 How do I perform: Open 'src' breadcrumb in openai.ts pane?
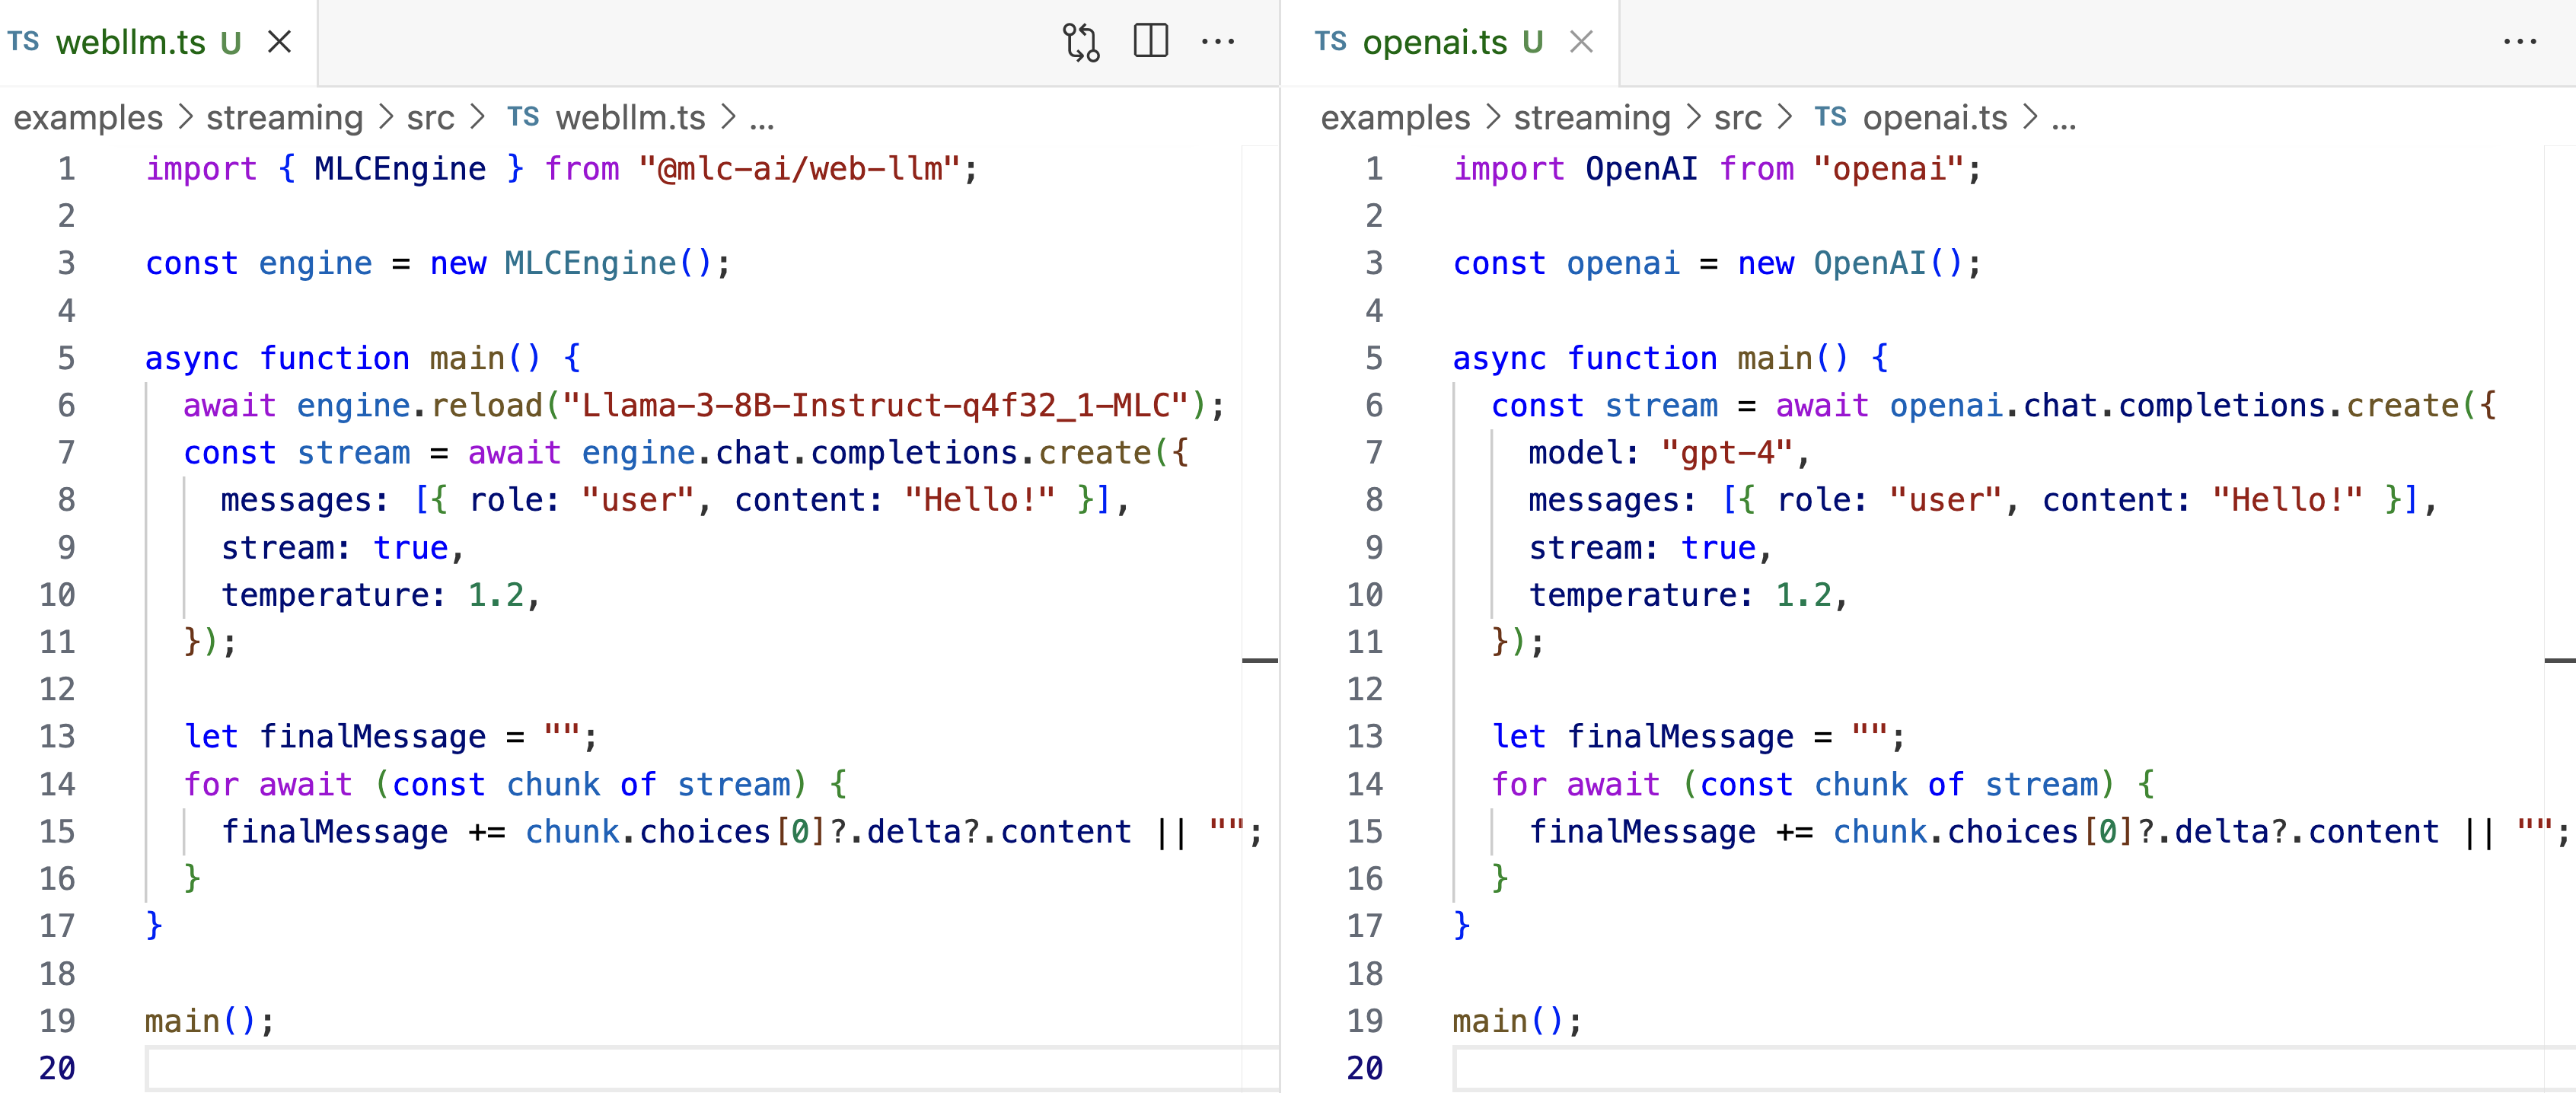(1738, 118)
